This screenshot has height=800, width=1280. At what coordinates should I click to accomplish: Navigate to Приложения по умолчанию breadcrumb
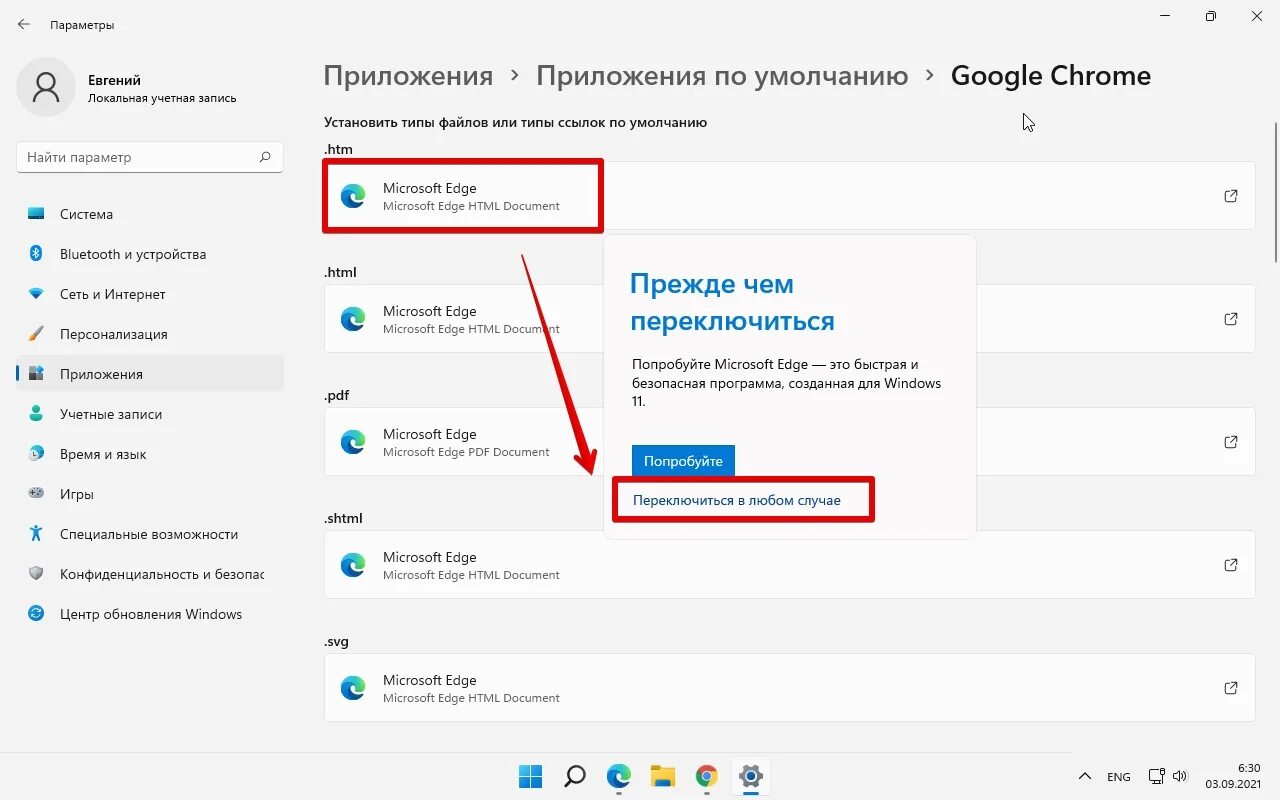[x=722, y=76]
